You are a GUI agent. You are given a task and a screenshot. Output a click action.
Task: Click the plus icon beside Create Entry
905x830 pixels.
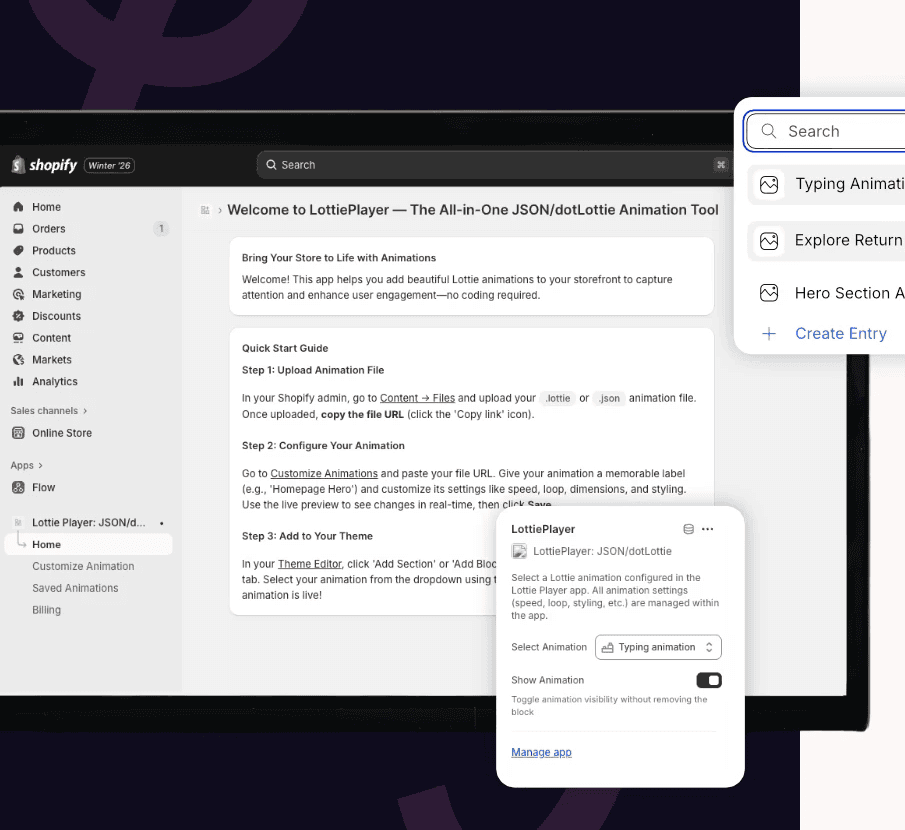tap(769, 334)
